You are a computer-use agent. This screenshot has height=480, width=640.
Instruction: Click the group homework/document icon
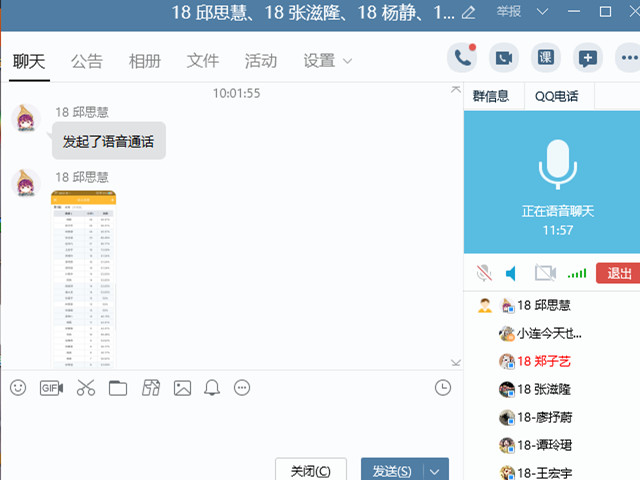point(151,387)
